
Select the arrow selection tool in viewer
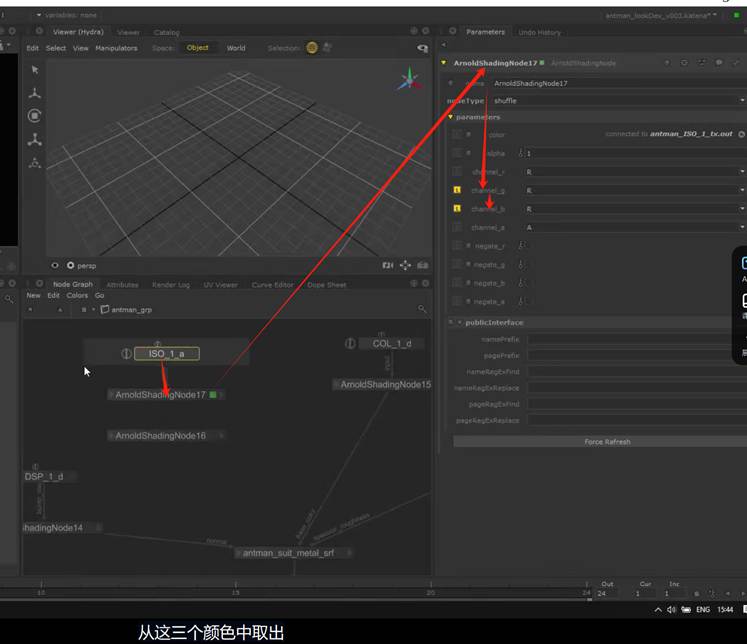tap(35, 70)
